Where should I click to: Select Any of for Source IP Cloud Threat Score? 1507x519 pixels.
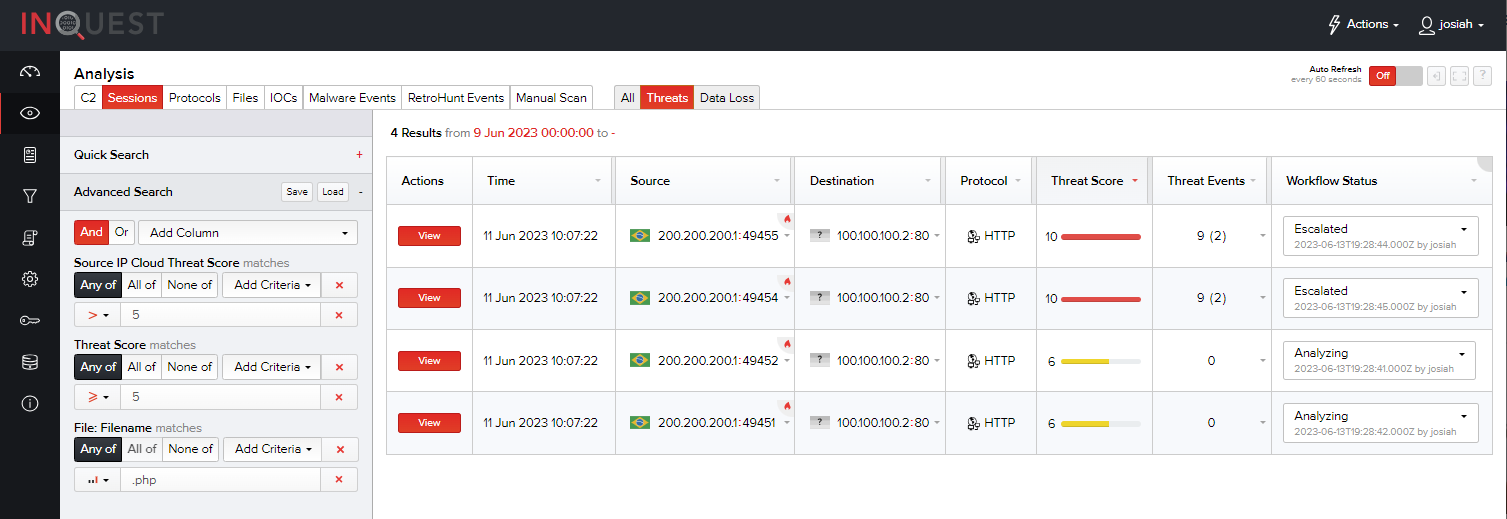pyautogui.click(x=98, y=285)
